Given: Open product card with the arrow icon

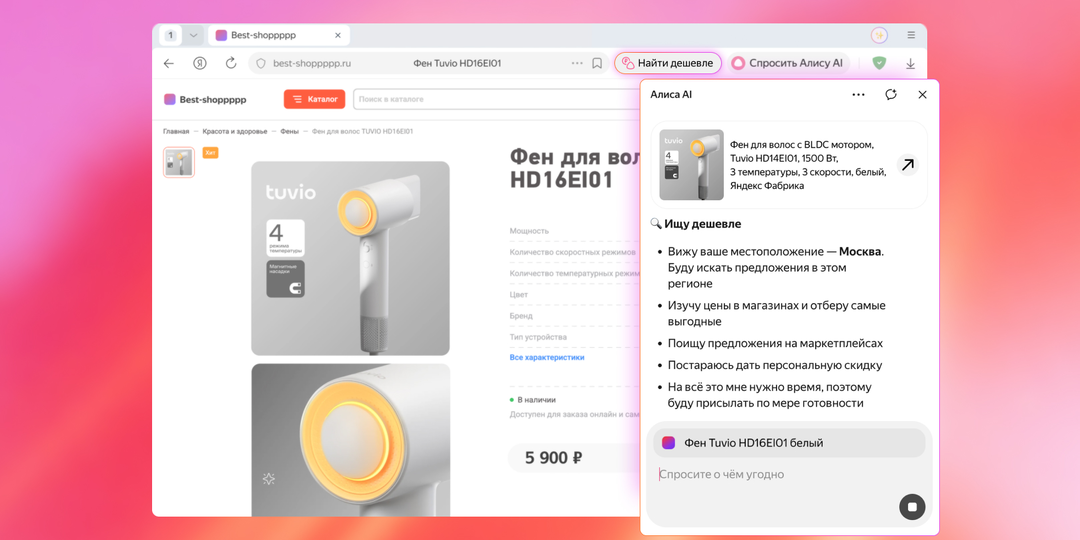Looking at the screenshot, I should [908, 165].
